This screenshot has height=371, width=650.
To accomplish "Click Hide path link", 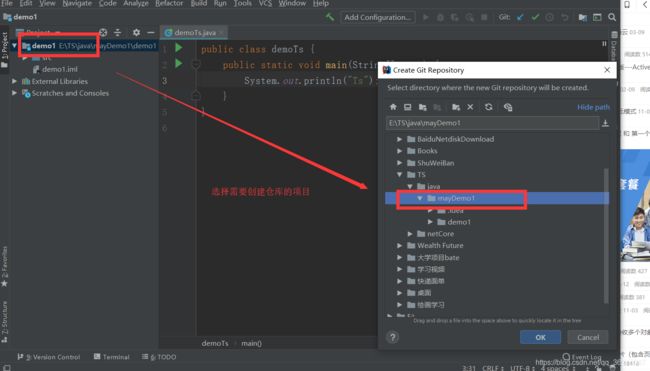I will pyautogui.click(x=593, y=107).
